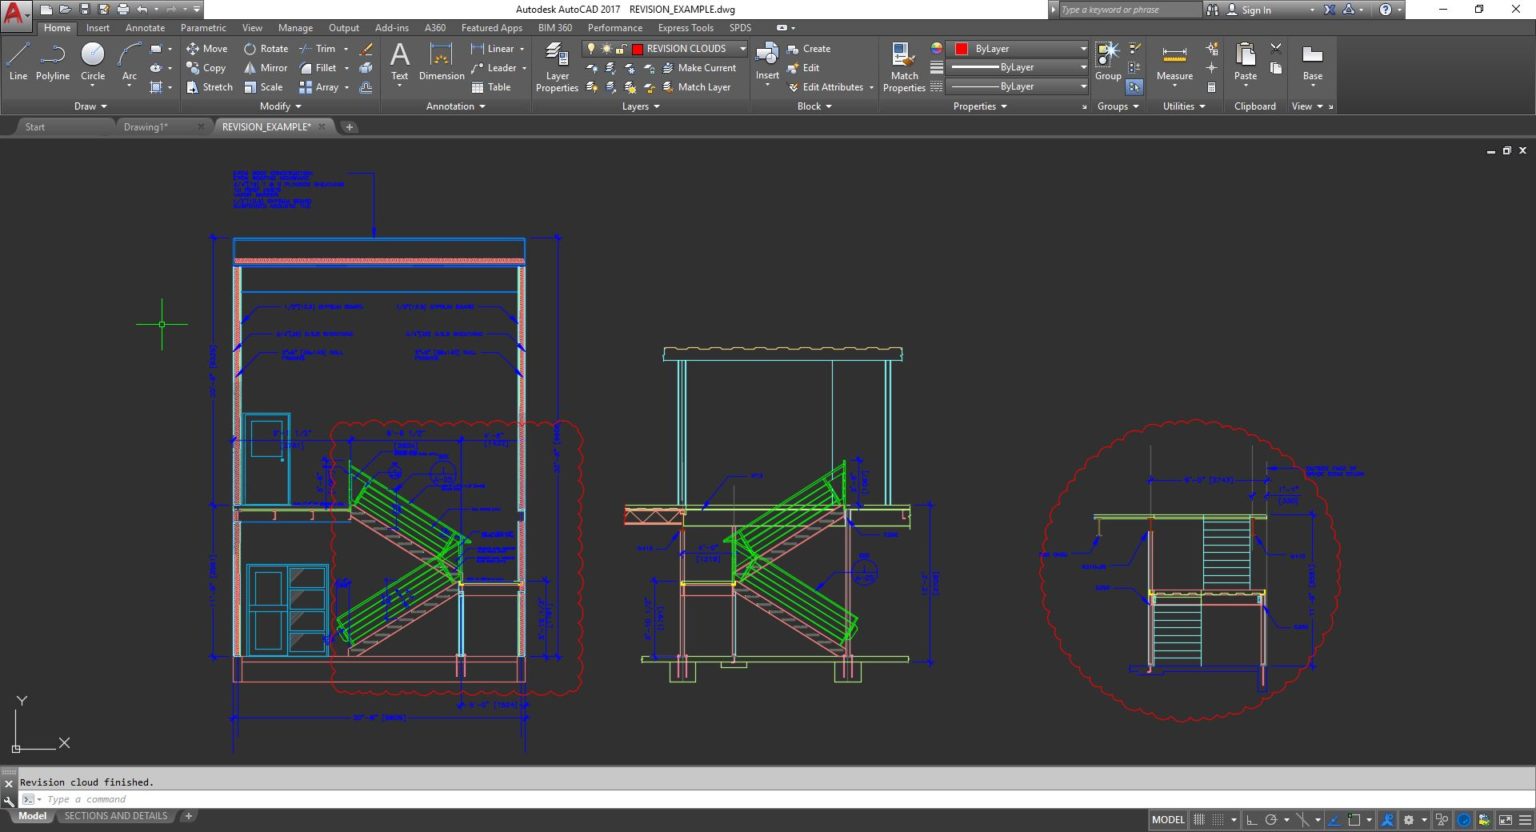Open the Match Properties tool
The image size is (1536, 832).
[x=903, y=66]
